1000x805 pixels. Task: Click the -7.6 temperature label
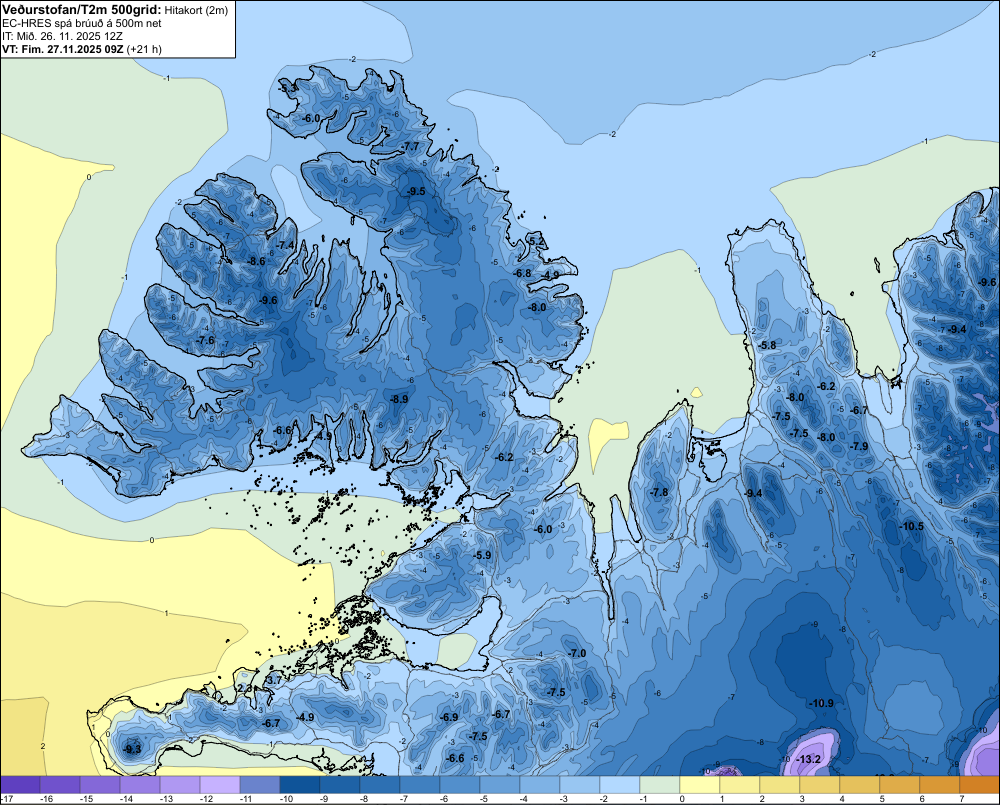205,340
